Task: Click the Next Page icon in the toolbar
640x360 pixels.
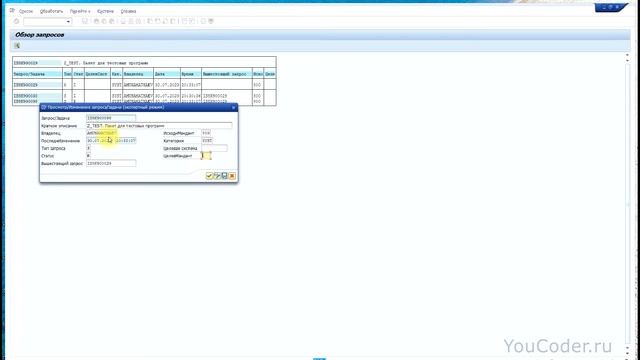Action: click(x=165, y=21)
